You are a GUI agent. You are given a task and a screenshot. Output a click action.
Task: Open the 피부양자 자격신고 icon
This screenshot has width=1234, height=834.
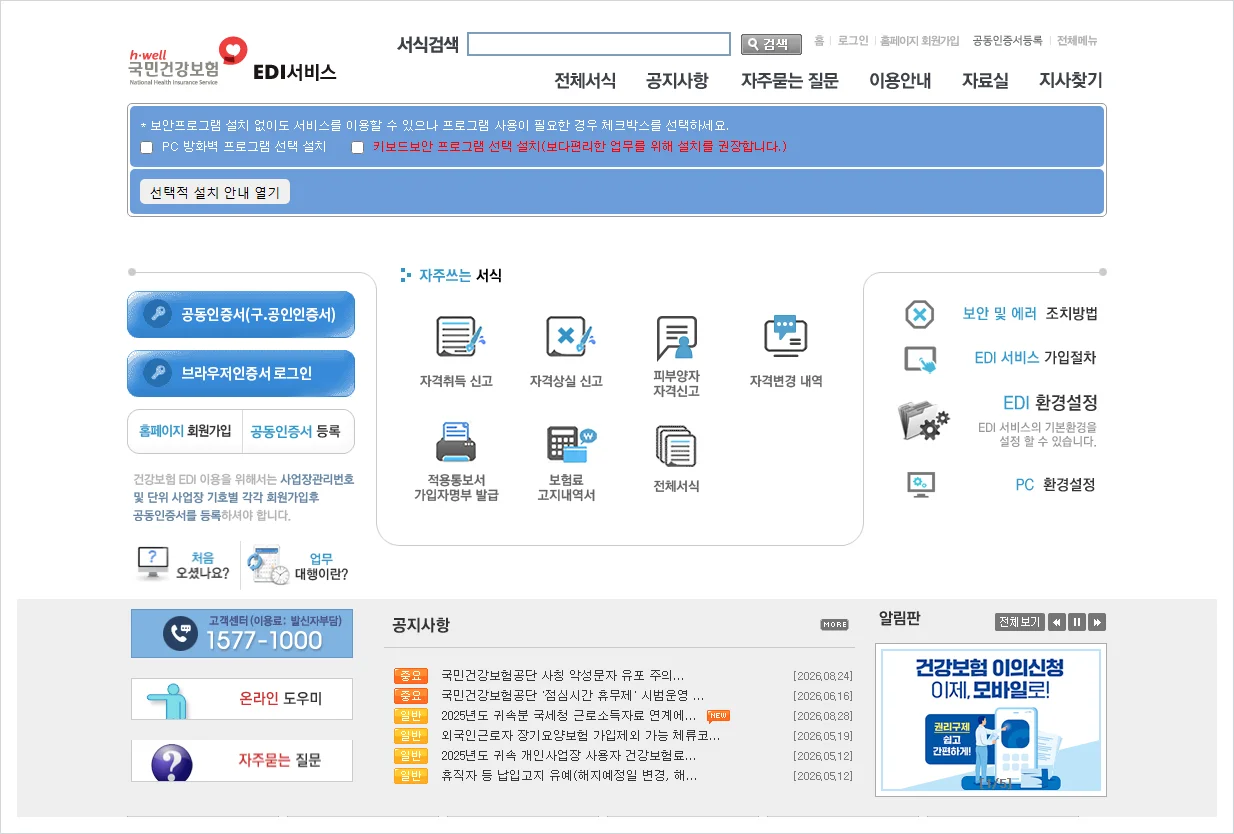[x=676, y=338]
